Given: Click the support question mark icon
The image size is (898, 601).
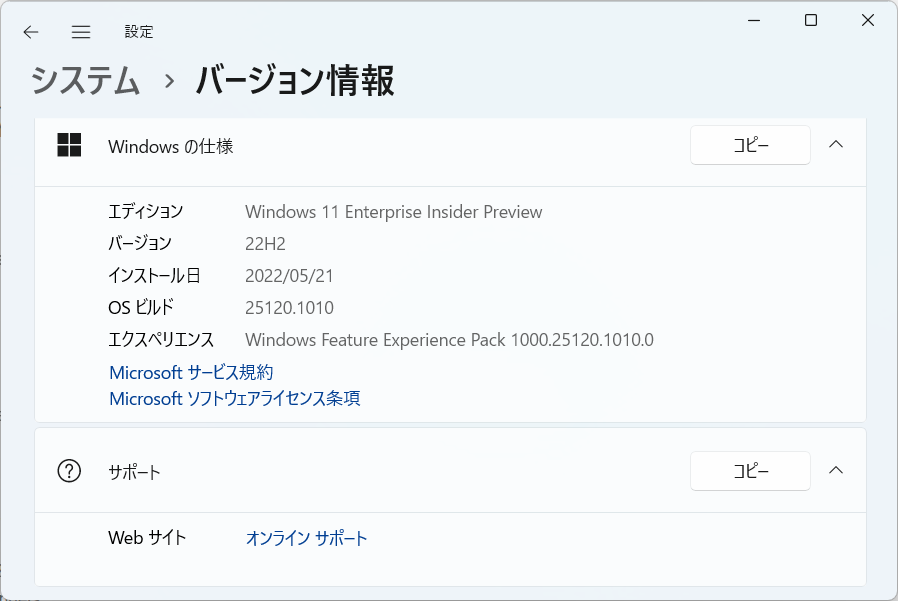Looking at the screenshot, I should 69,471.
